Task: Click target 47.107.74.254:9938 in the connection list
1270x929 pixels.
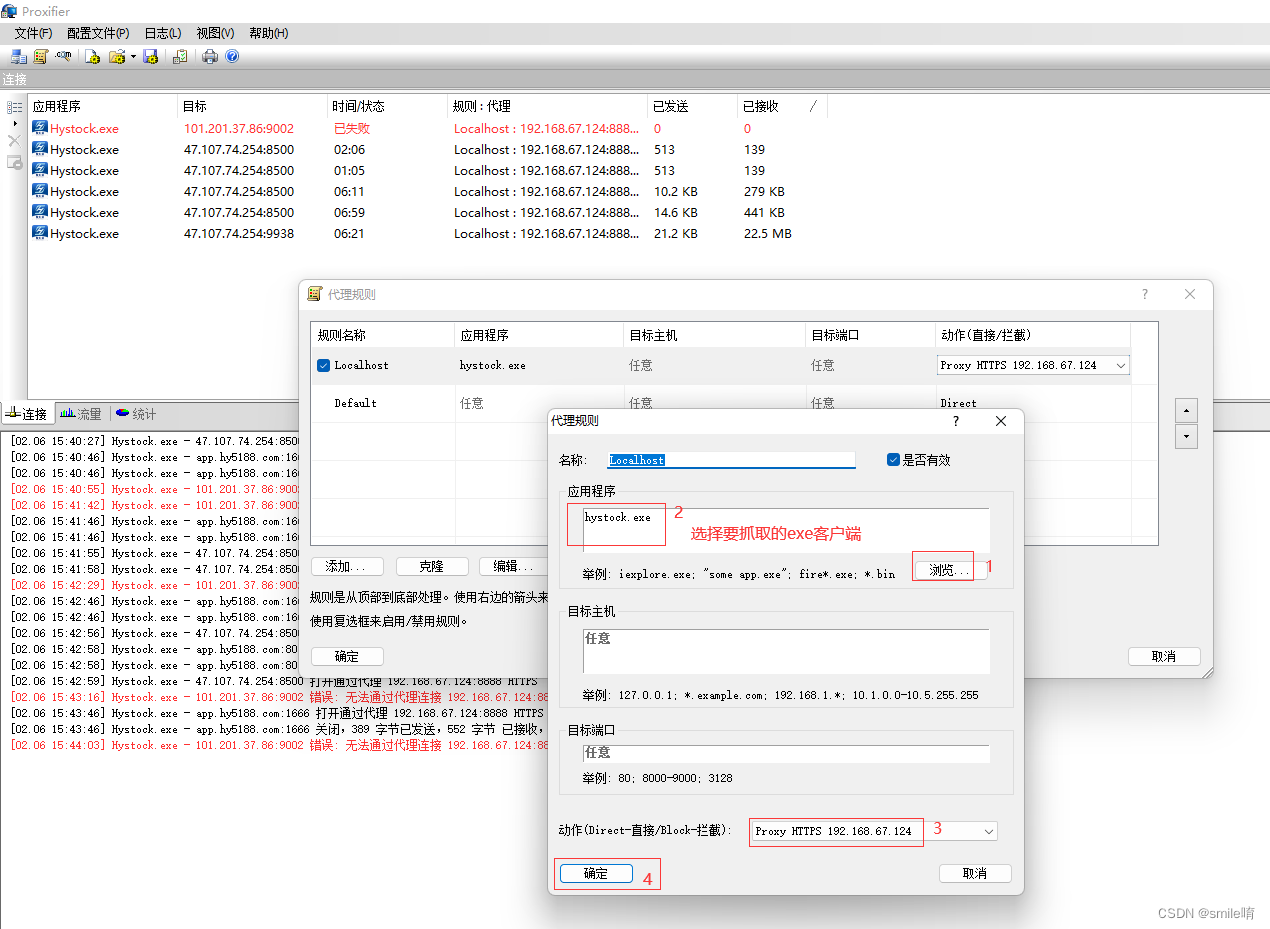Action: pos(239,233)
